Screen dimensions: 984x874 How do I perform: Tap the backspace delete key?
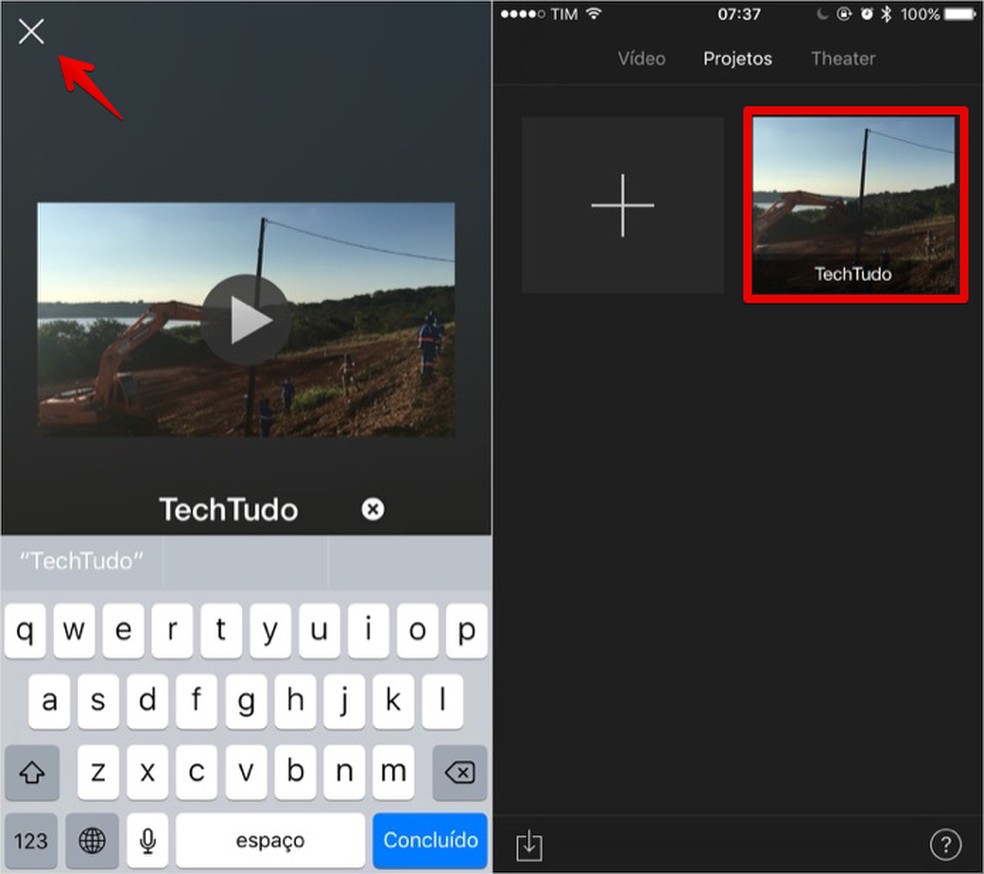click(x=459, y=772)
